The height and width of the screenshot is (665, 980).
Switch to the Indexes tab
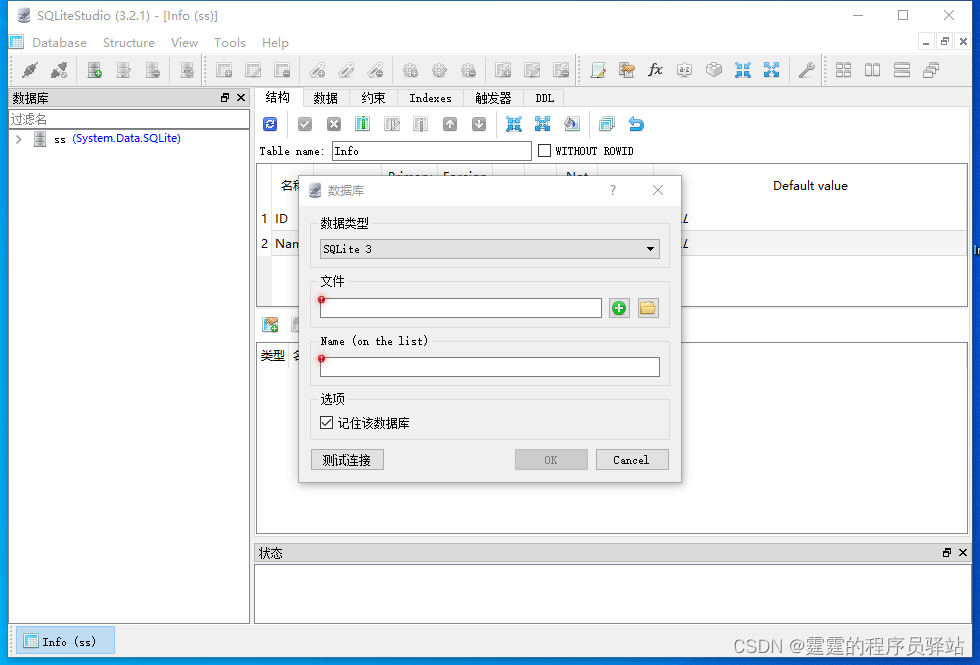point(430,98)
